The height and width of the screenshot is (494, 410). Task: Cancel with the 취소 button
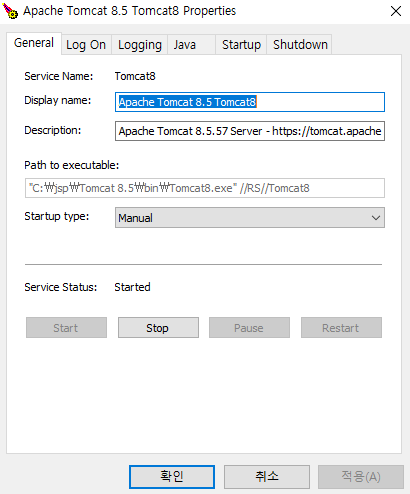267,477
